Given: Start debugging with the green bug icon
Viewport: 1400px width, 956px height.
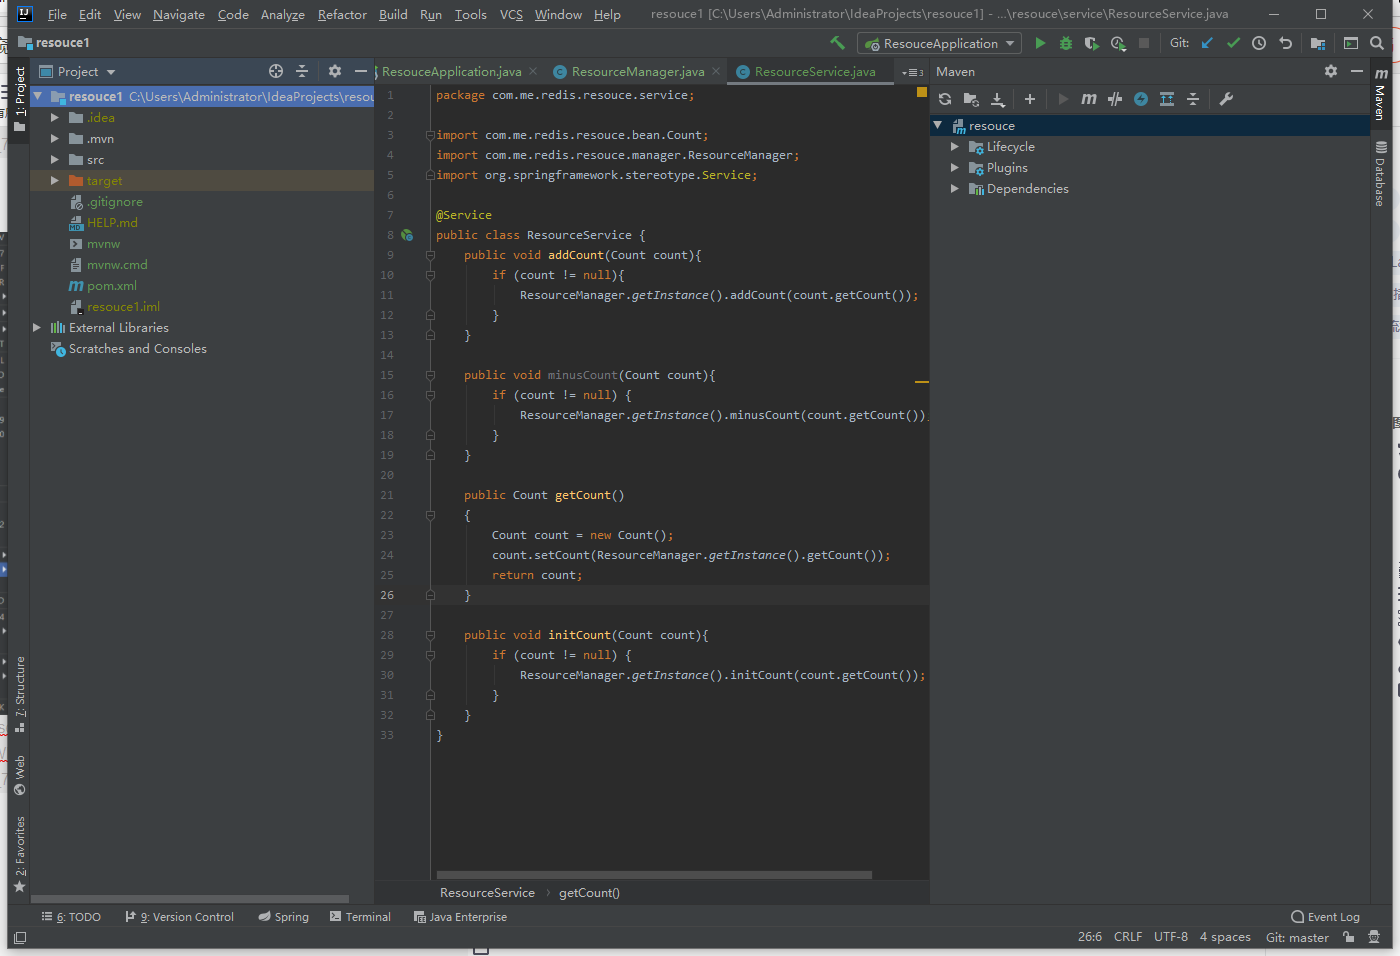Looking at the screenshot, I should tap(1066, 43).
